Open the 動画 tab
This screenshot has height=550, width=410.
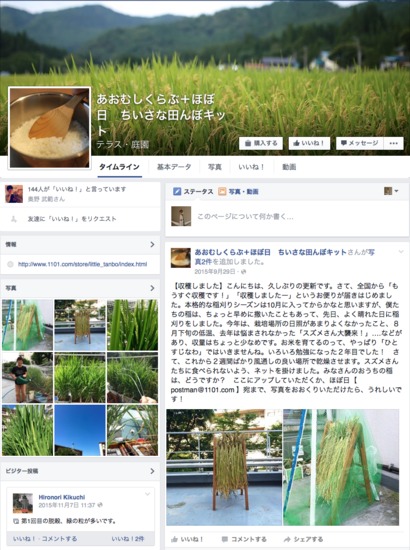click(x=289, y=167)
